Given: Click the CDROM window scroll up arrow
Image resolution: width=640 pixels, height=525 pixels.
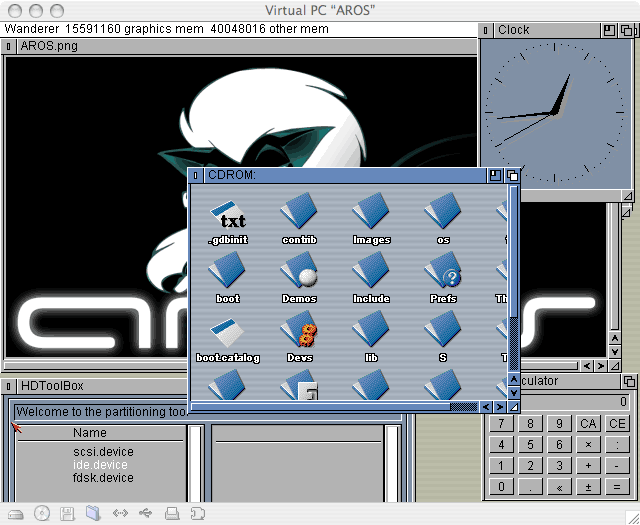Looking at the screenshot, I should coord(513,379).
